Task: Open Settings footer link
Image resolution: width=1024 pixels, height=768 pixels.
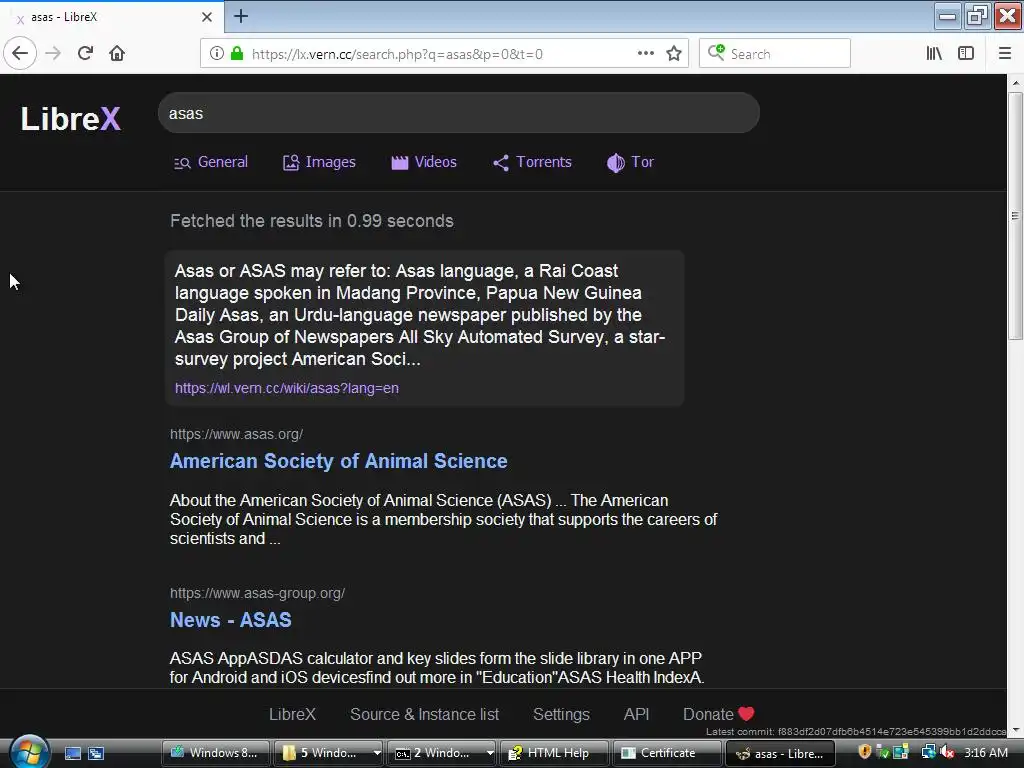Action: click(x=561, y=714)
